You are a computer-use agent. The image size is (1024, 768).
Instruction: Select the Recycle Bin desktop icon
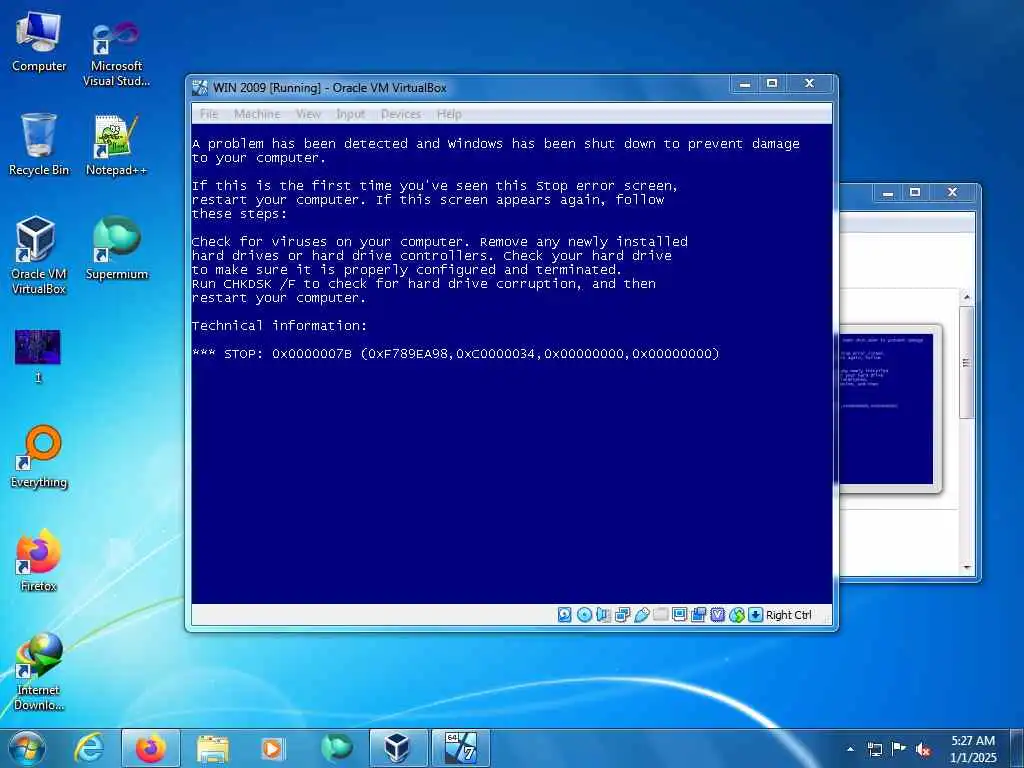[39, 145]
